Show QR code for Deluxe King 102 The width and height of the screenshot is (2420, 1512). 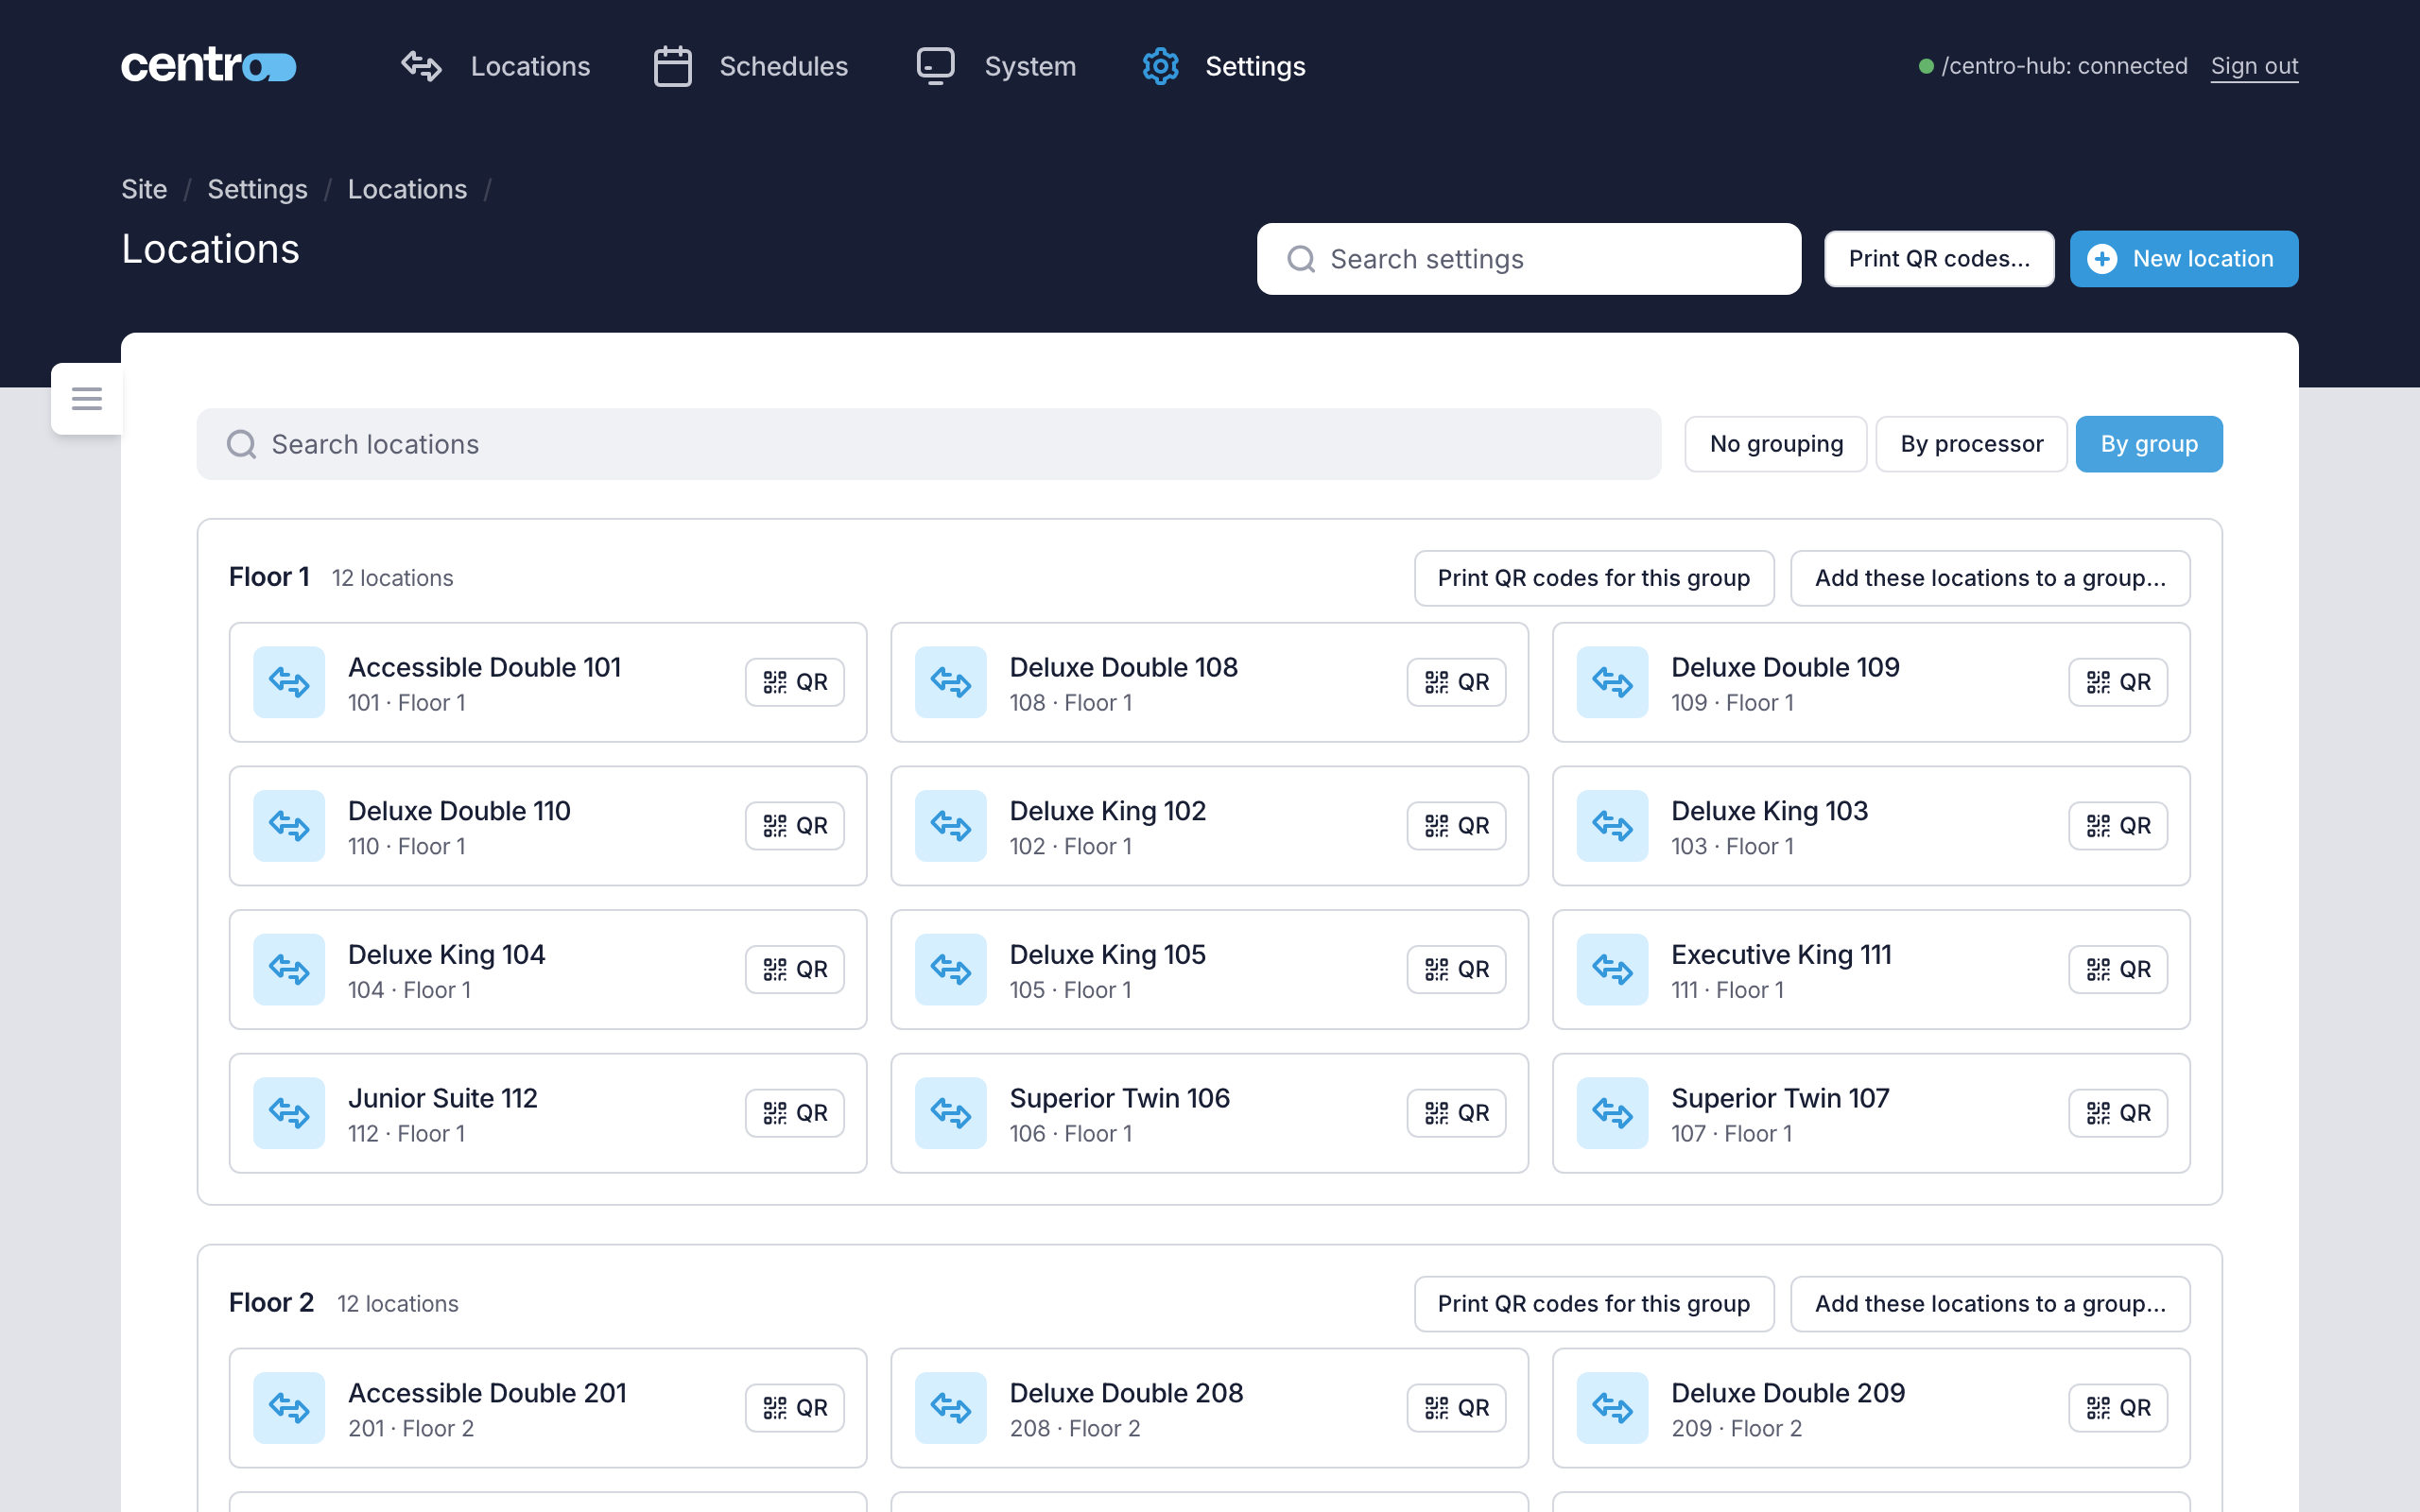(1456, 826)
